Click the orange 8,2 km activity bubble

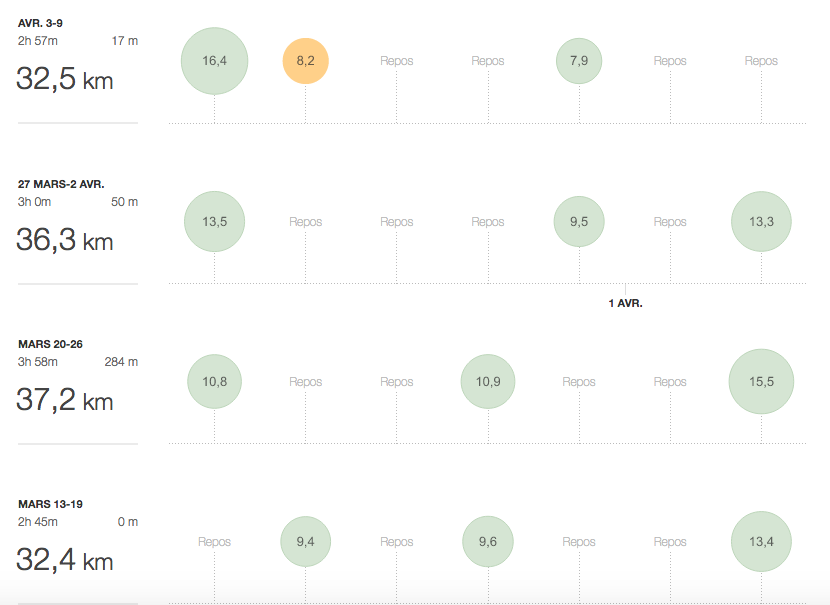[305, 61]
